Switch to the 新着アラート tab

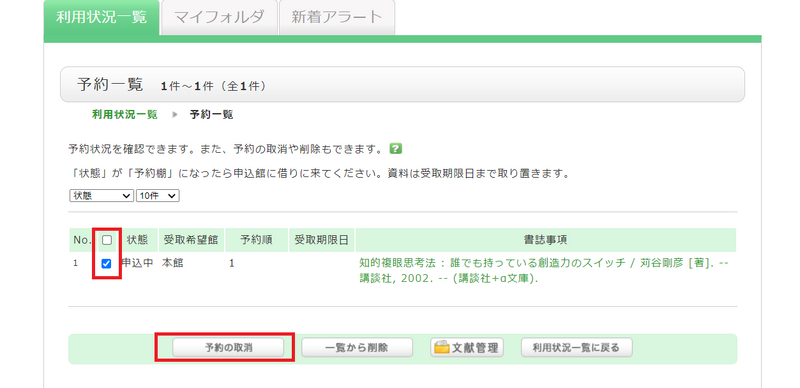pos(337,17)
